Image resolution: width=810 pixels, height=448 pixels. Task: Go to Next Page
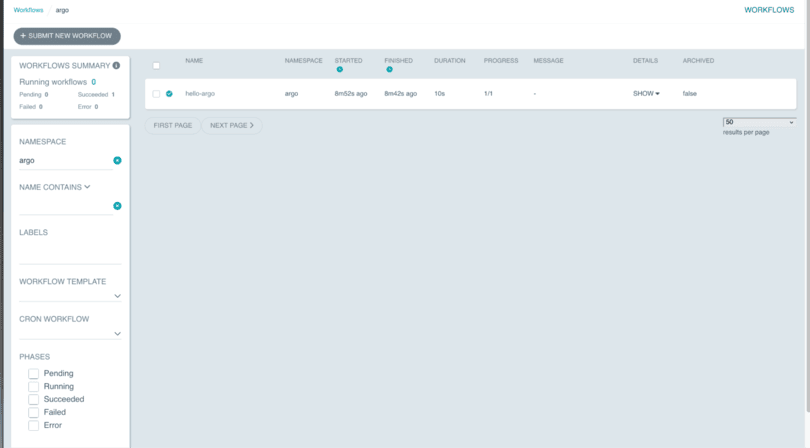pos(232,126)
